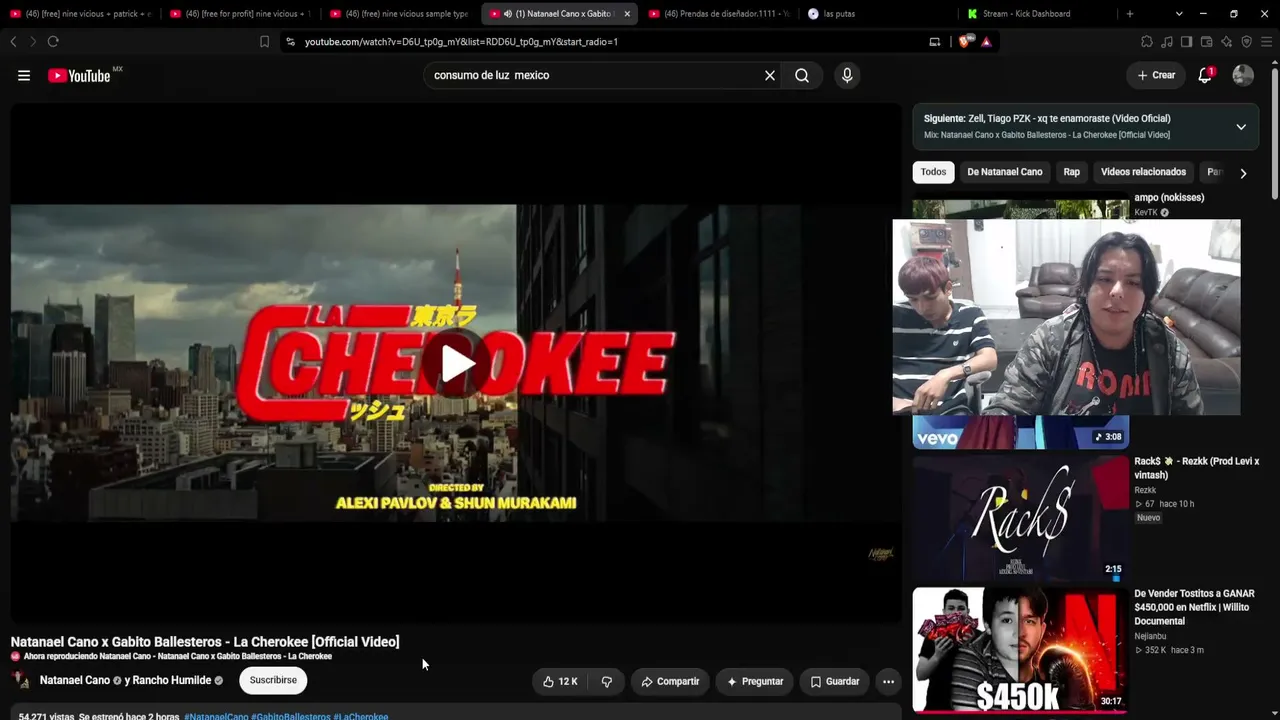Viewport: 1280px width, 720px height.
Task: Go to the YouTube home logo
Action: tap(80, 75)
